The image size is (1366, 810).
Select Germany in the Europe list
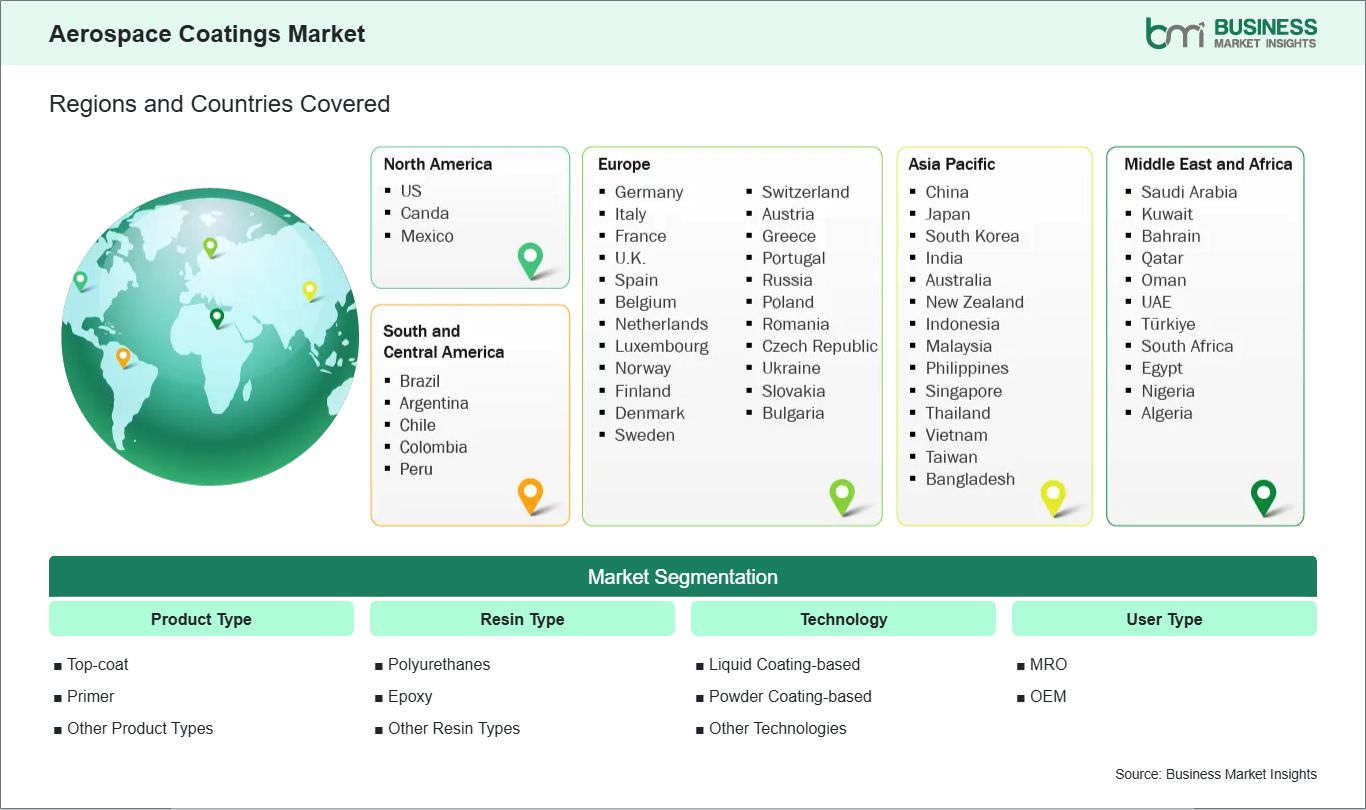(x=649, y=192)
